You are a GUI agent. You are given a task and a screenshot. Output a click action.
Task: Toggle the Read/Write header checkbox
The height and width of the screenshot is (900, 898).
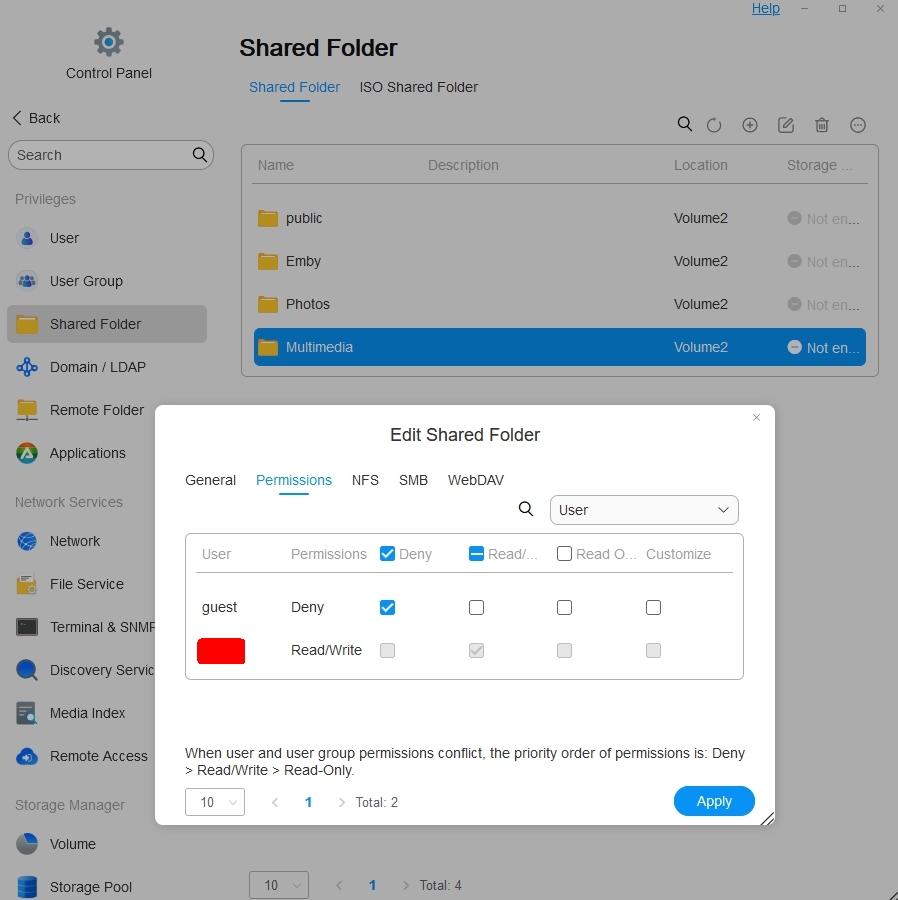coord(476,554)
